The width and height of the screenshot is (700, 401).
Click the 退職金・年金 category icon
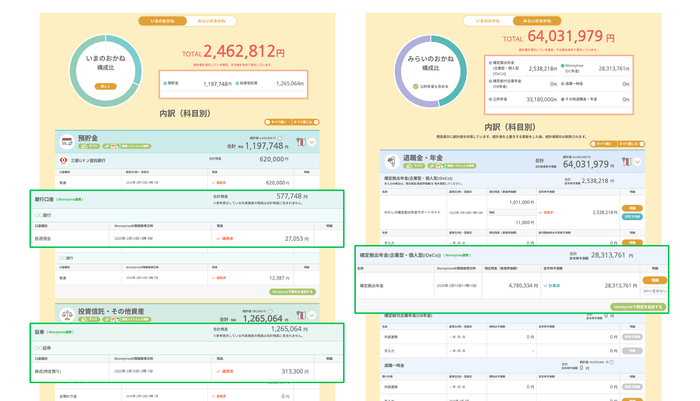(x=391, y=159)
